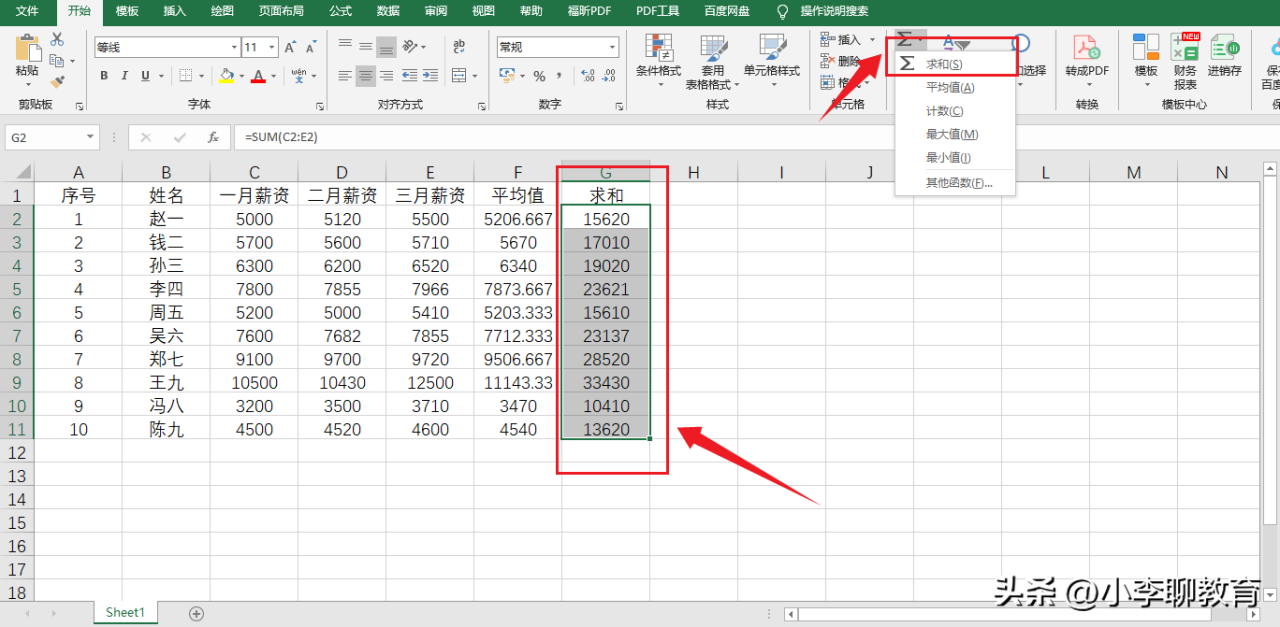Apply the red font color
1280x627 pixels.
coord(259,76)
